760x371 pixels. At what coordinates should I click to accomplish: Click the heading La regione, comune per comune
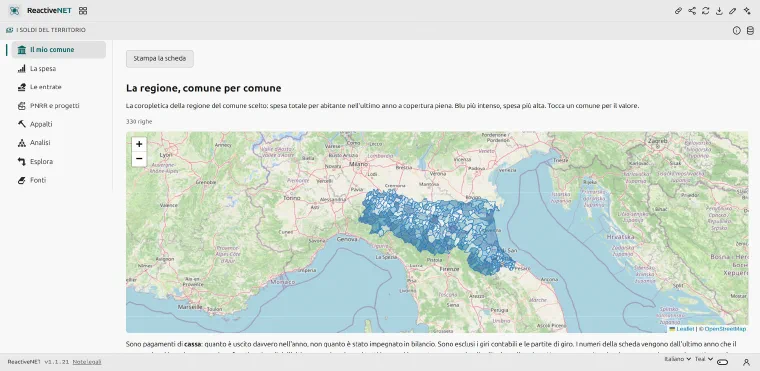(x=204, y=88)
